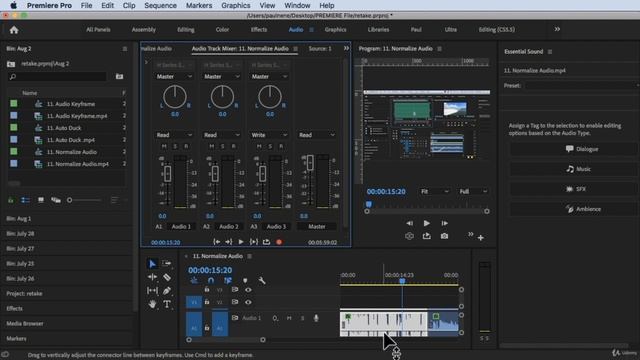
Task: Click the mixer Go to In point icon
Action: coord(217,242)
